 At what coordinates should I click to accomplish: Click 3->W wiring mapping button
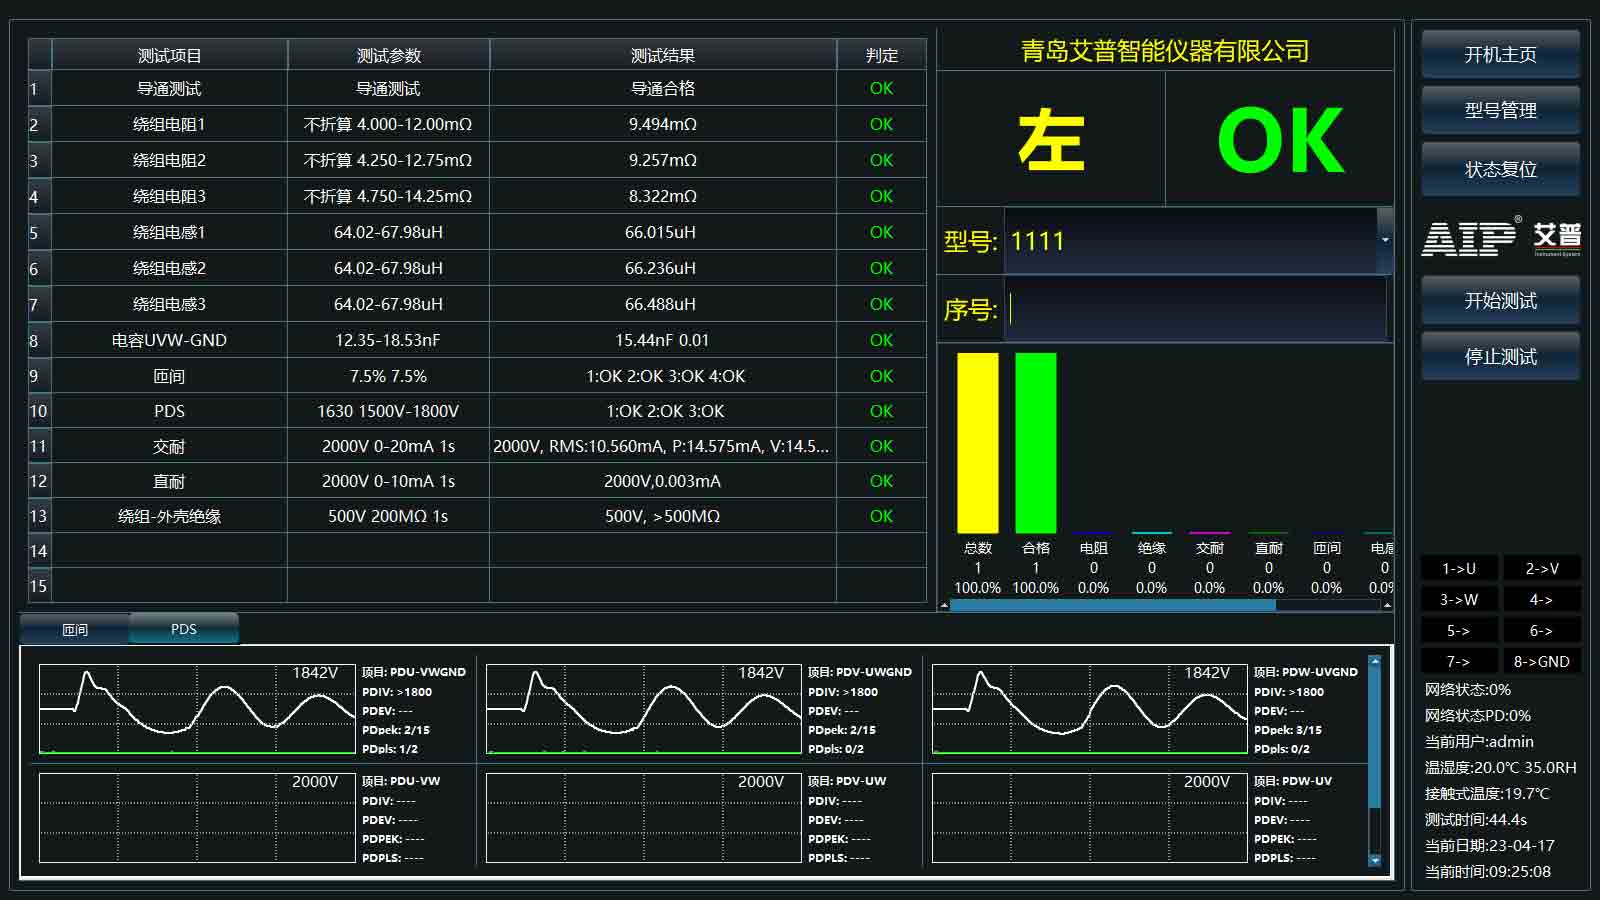pyautogui.click(x=1458, y=599)
